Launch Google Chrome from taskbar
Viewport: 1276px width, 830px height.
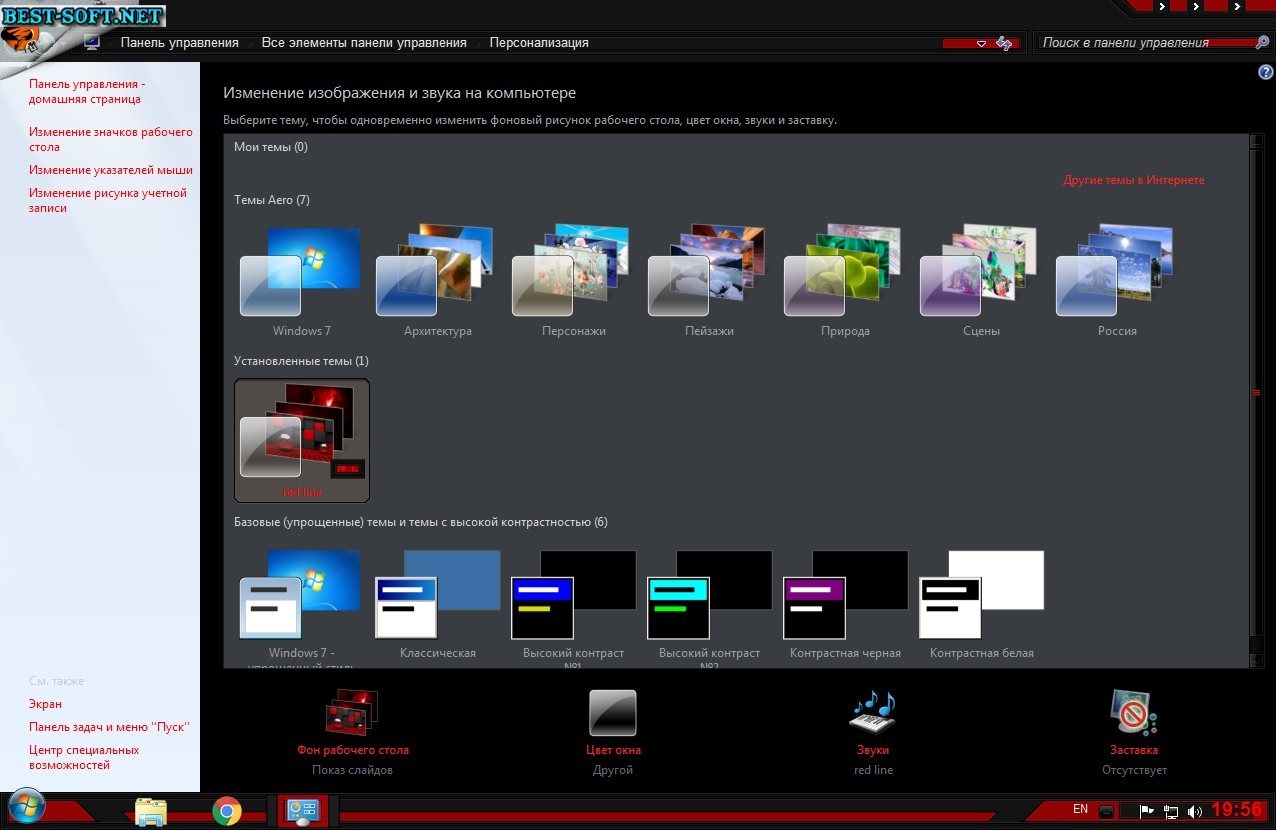click(x=227, y=811)
